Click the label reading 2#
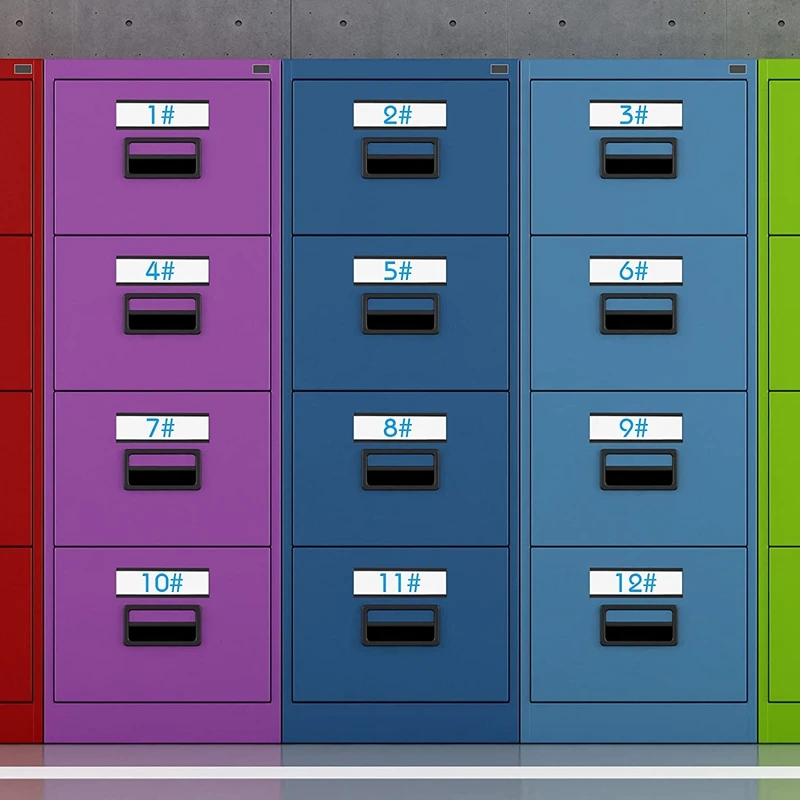 399,115
